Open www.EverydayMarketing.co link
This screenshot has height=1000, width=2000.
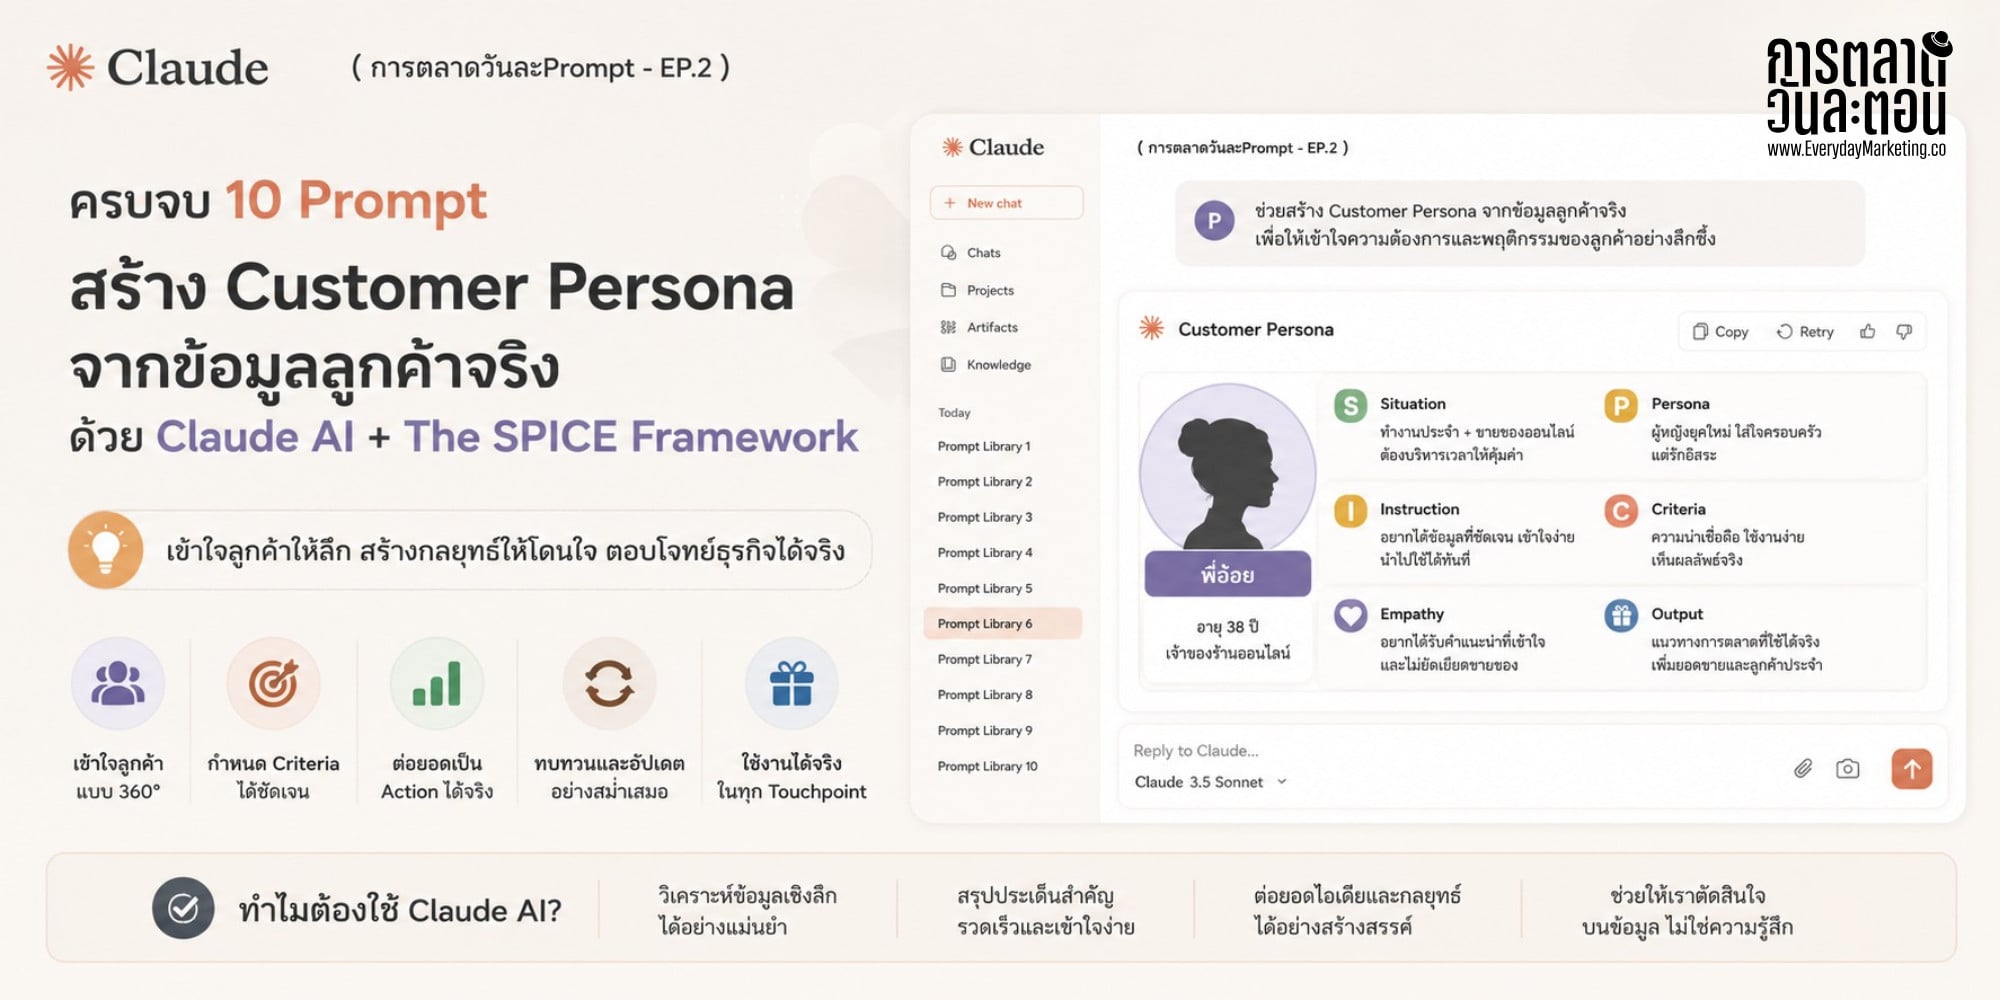(x=1856, y=149)
